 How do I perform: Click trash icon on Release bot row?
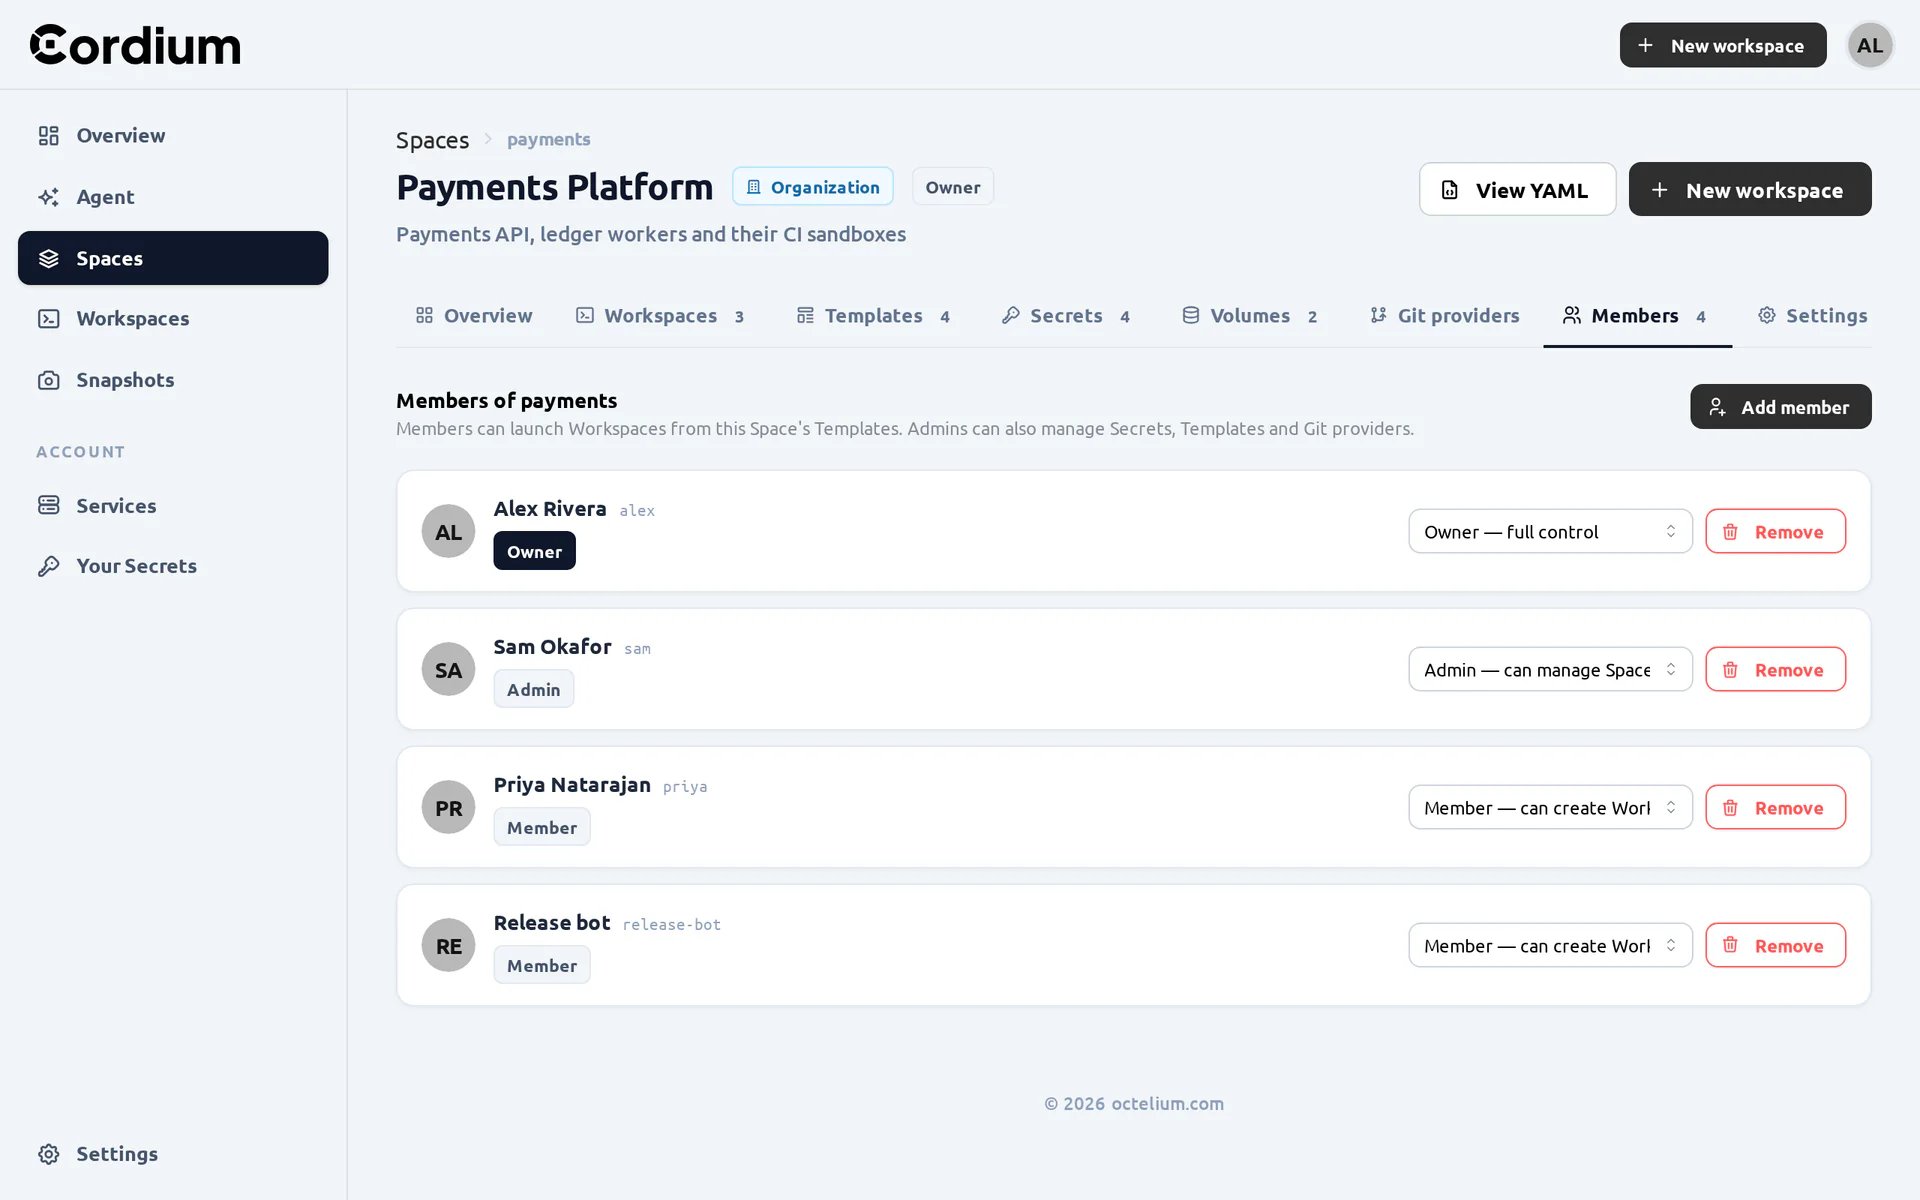point(1730,945)
